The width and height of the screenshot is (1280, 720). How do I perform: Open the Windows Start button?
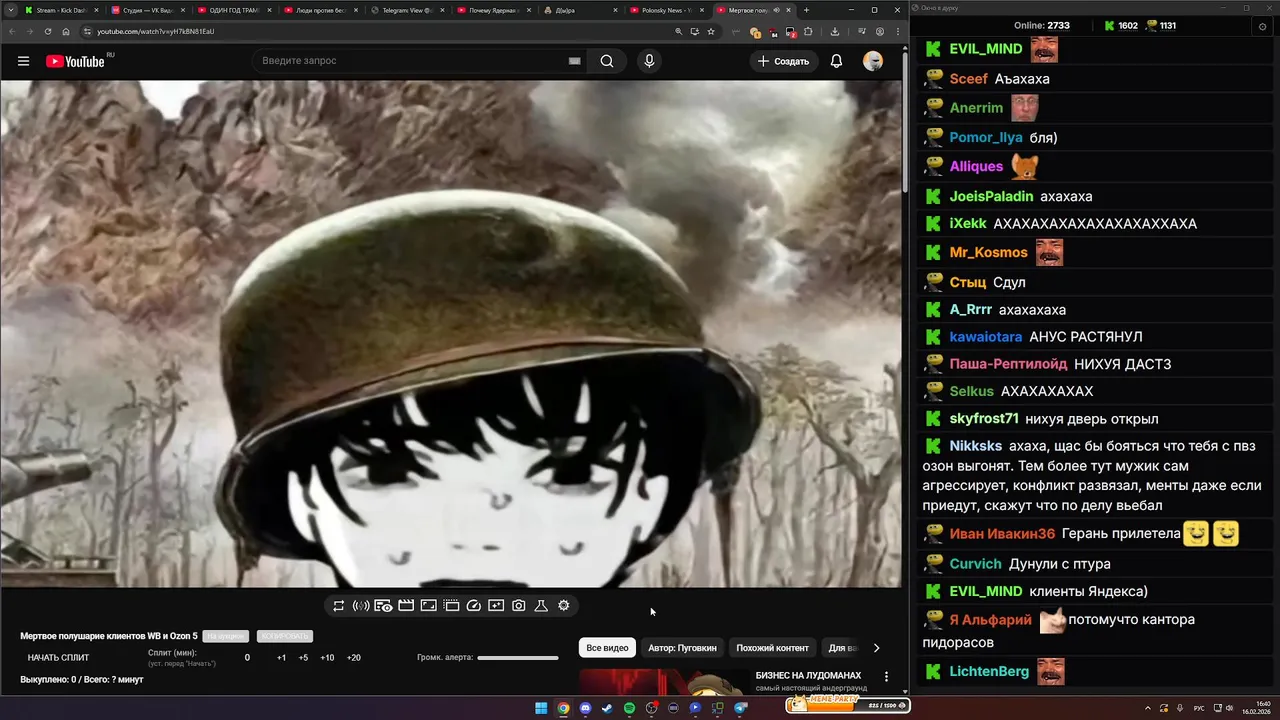click(541, 708)
